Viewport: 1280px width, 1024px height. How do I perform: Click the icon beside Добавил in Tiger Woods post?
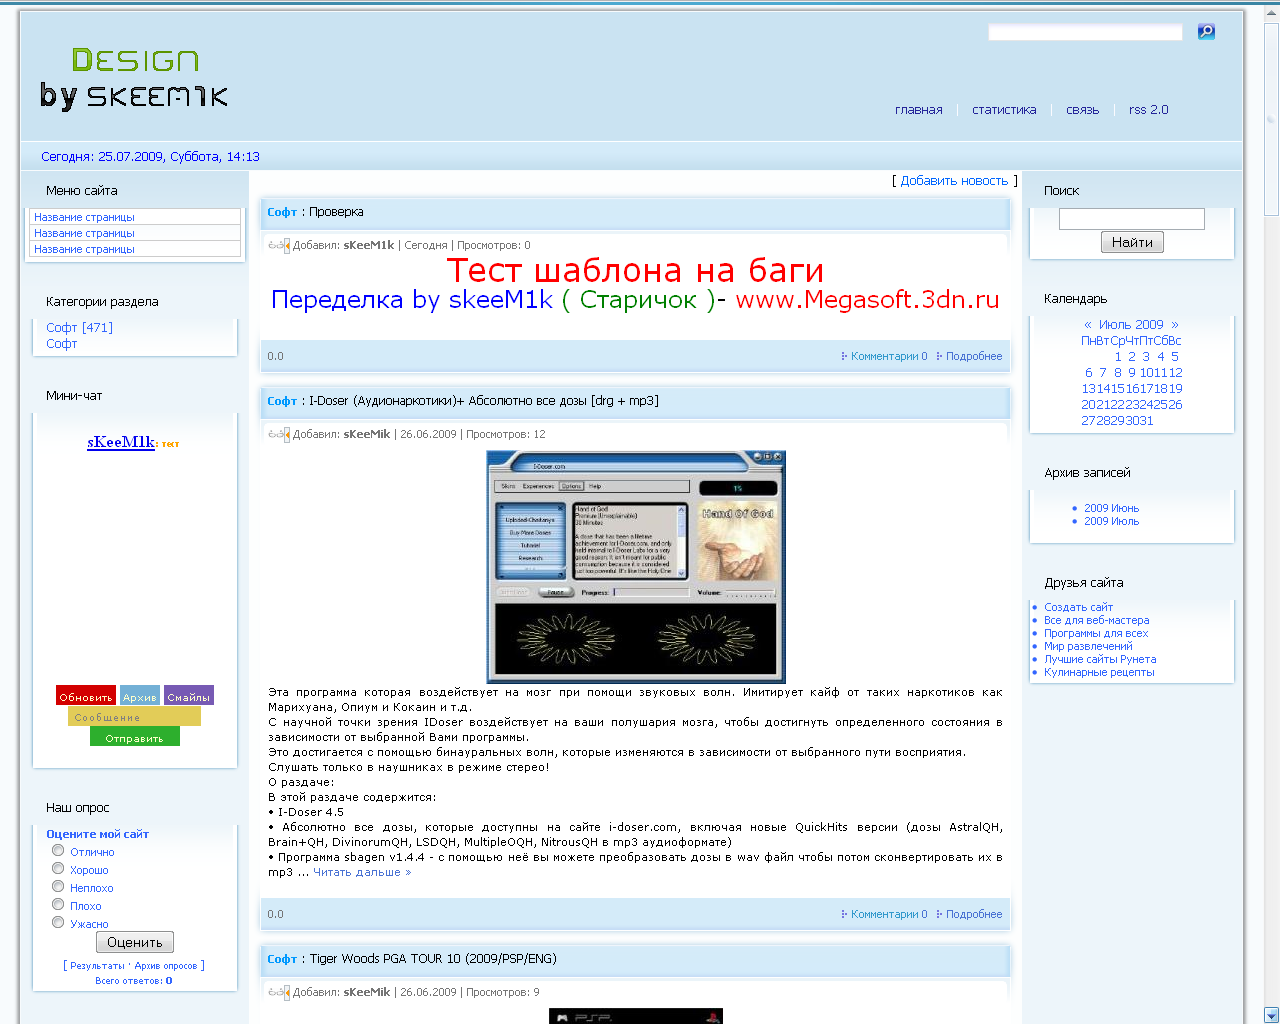point(279,992)
